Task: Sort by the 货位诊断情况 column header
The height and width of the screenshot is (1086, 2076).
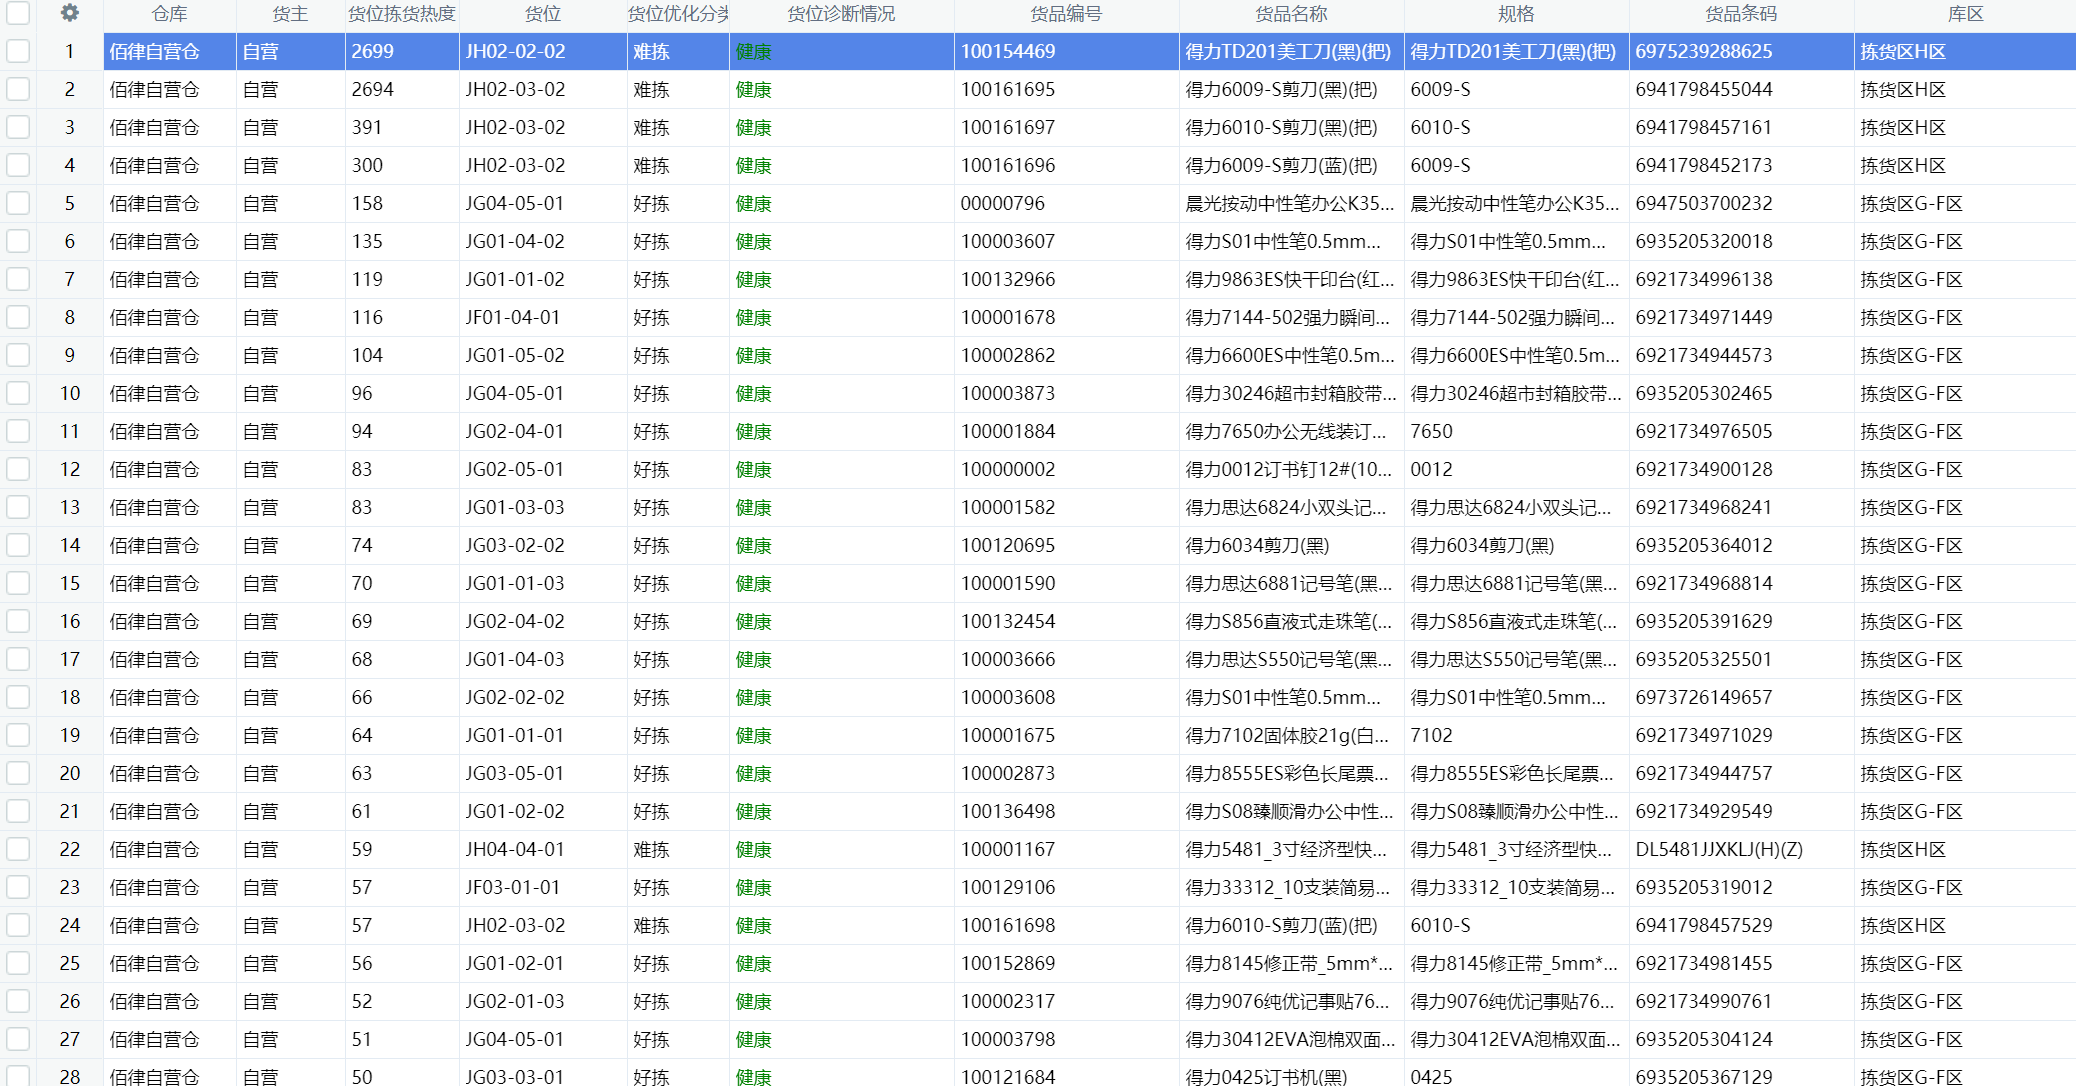Action: (841, 14)
